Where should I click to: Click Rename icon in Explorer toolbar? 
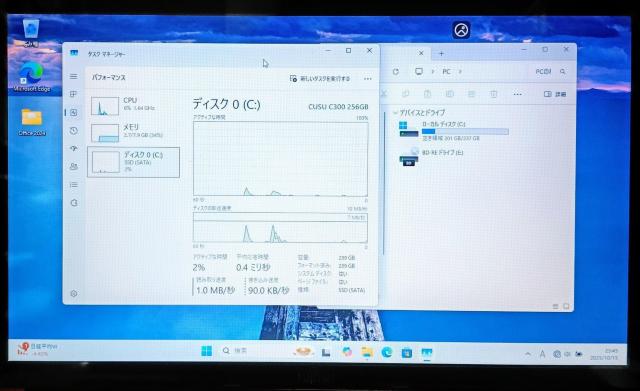(449, 94)
